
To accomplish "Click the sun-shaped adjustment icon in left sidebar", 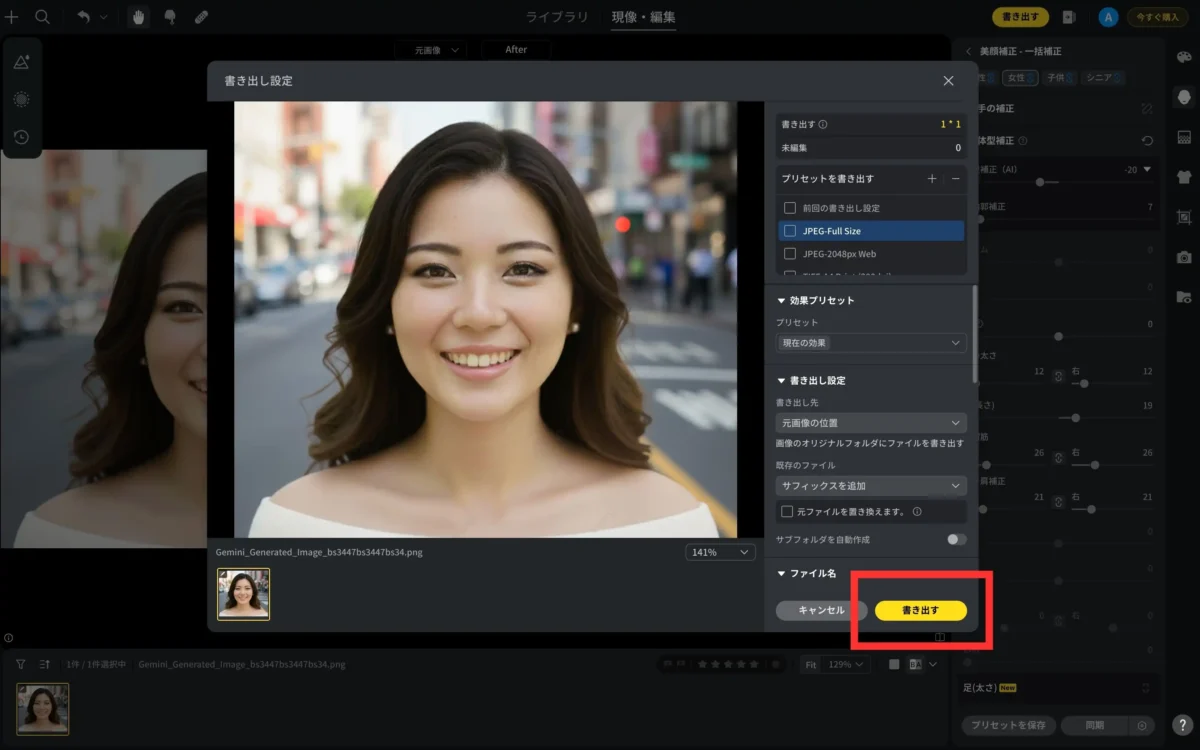I will click(x=21, y=99).
